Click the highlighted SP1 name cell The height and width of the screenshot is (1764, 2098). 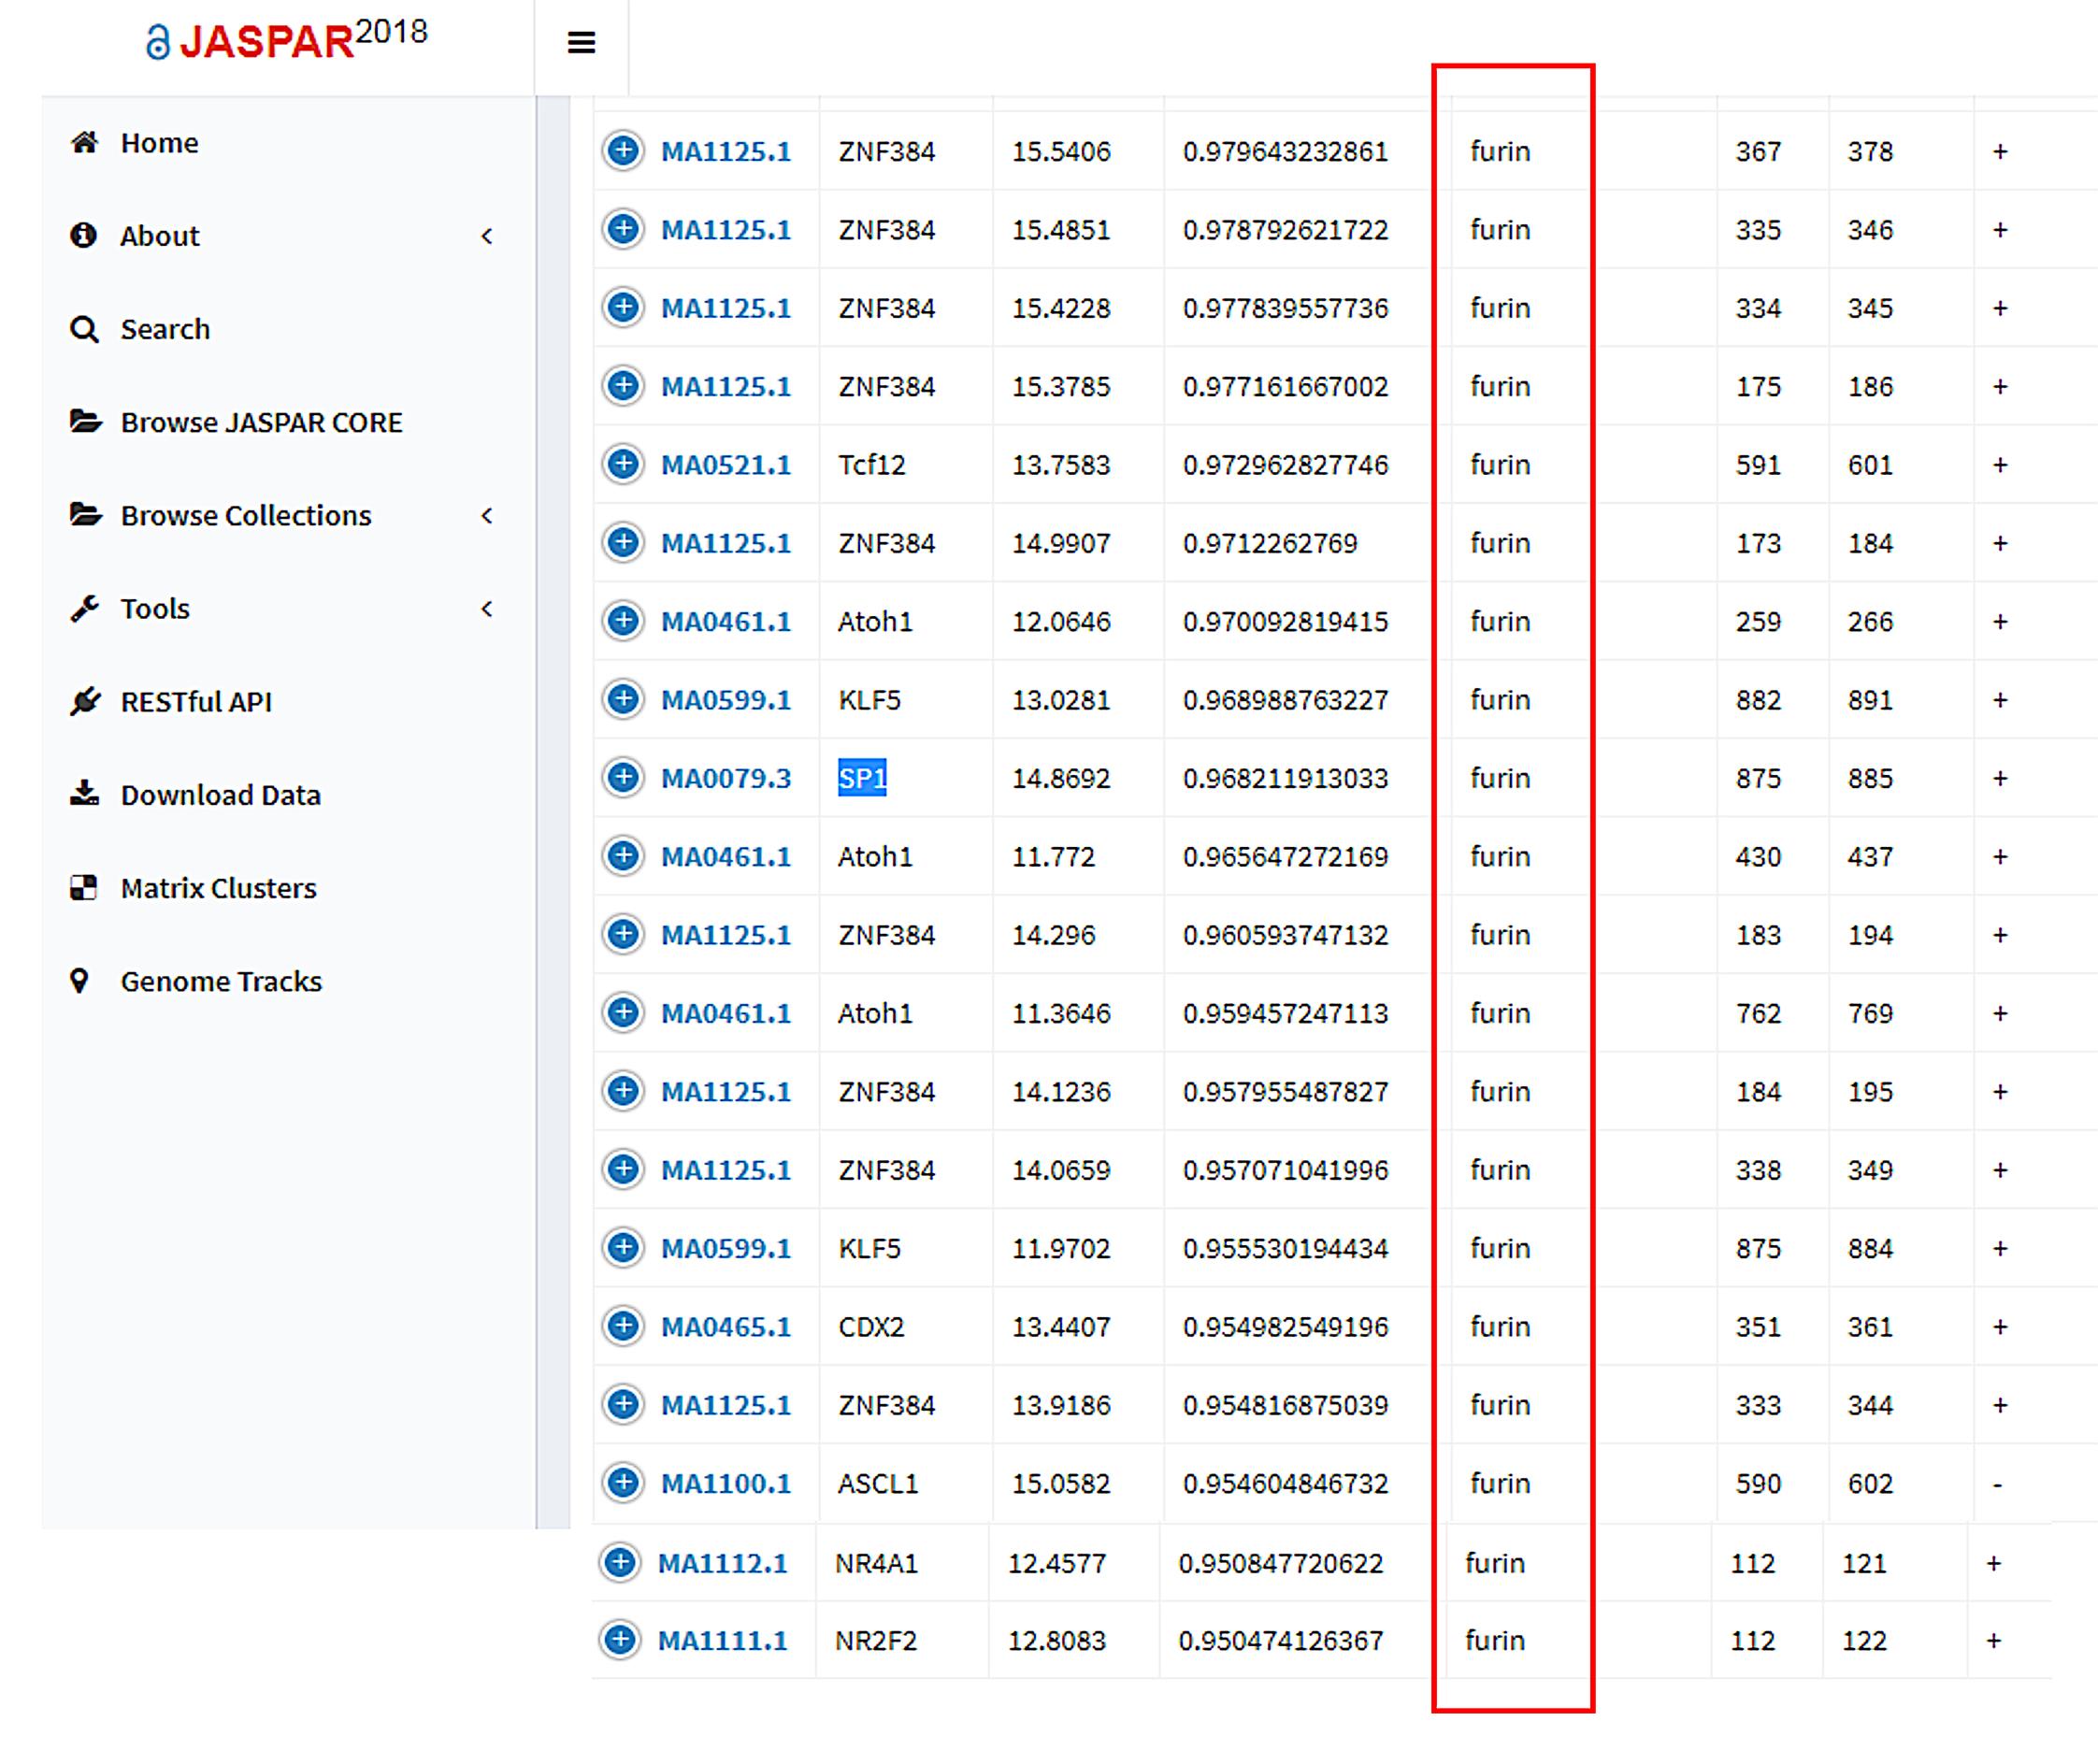click(862, 778)
